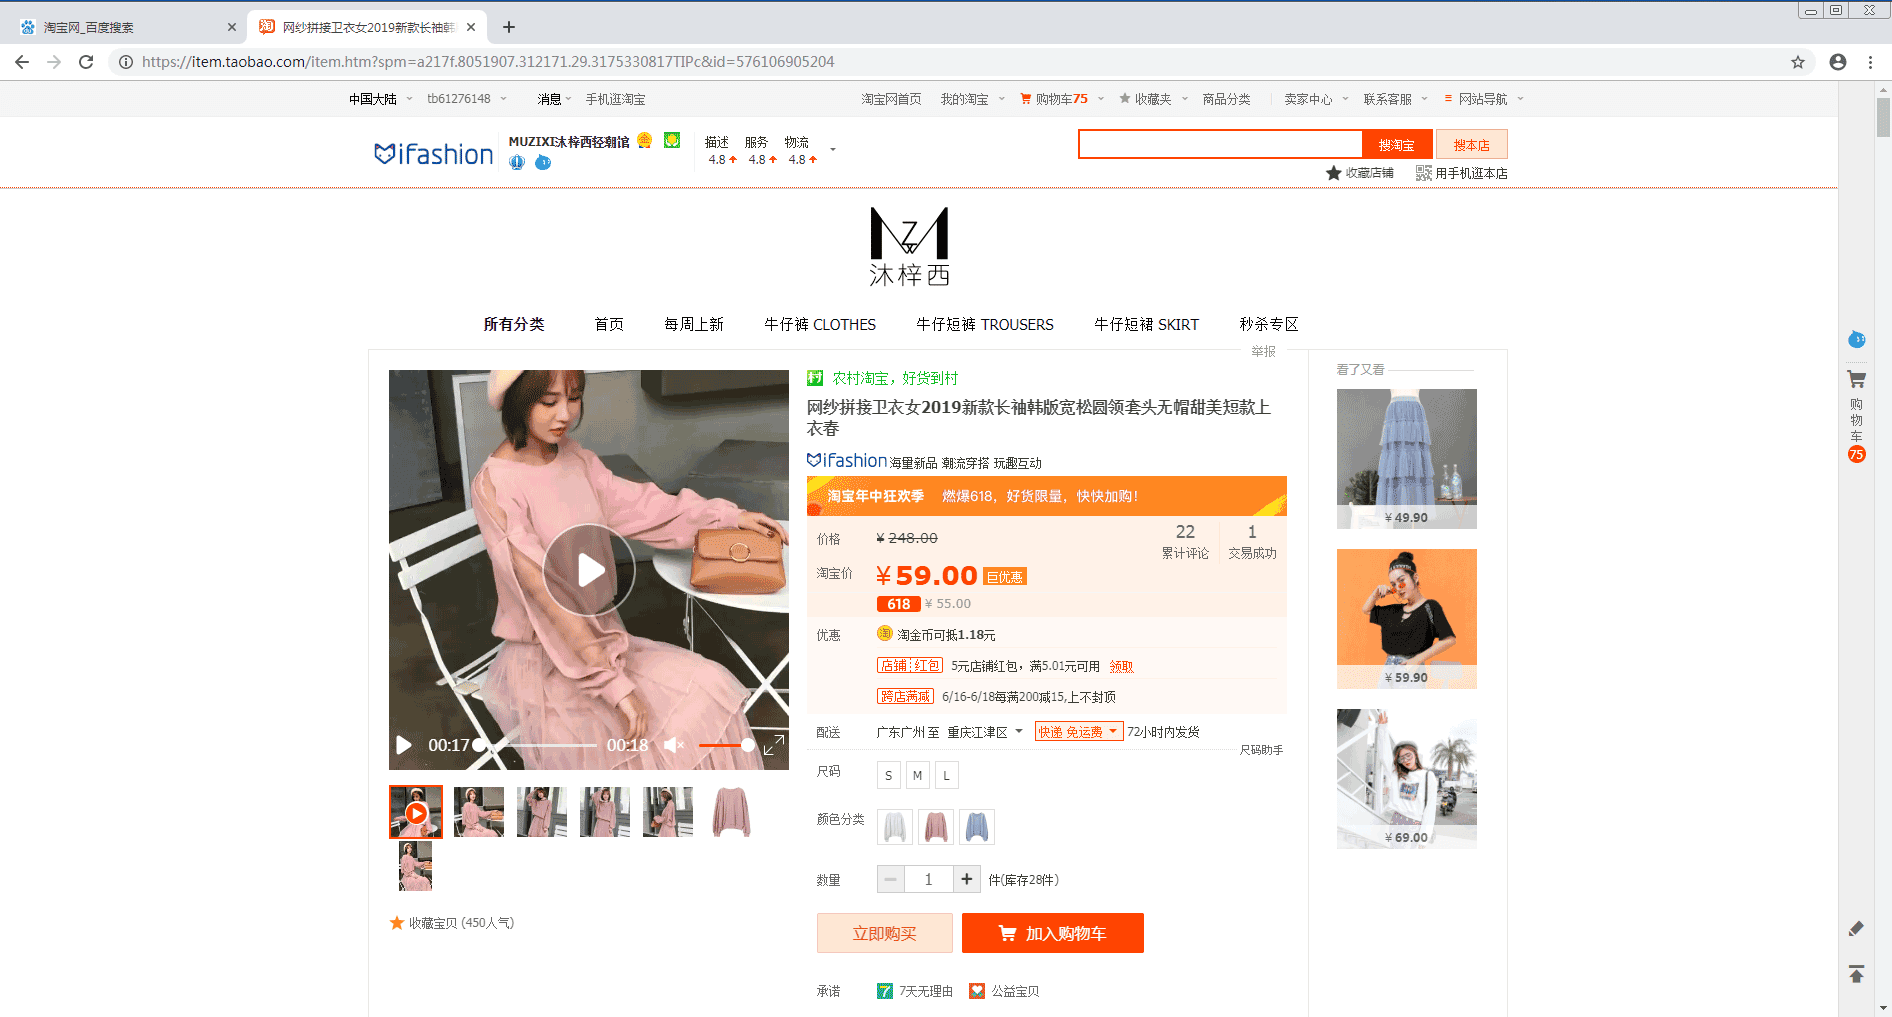Screen dimensions: 1892x1017
Task: Open the 每周上新 store tab
Action: [x=693, y=324]
